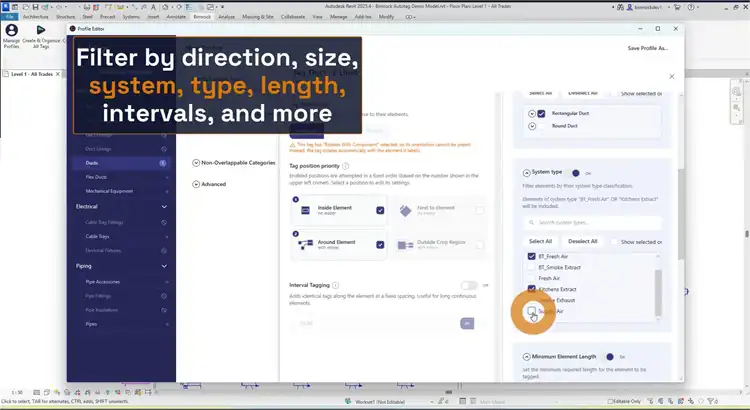
Task: Click the disabled-category icon on the Pipe Fittings row
Action: (x=164, y=296)
